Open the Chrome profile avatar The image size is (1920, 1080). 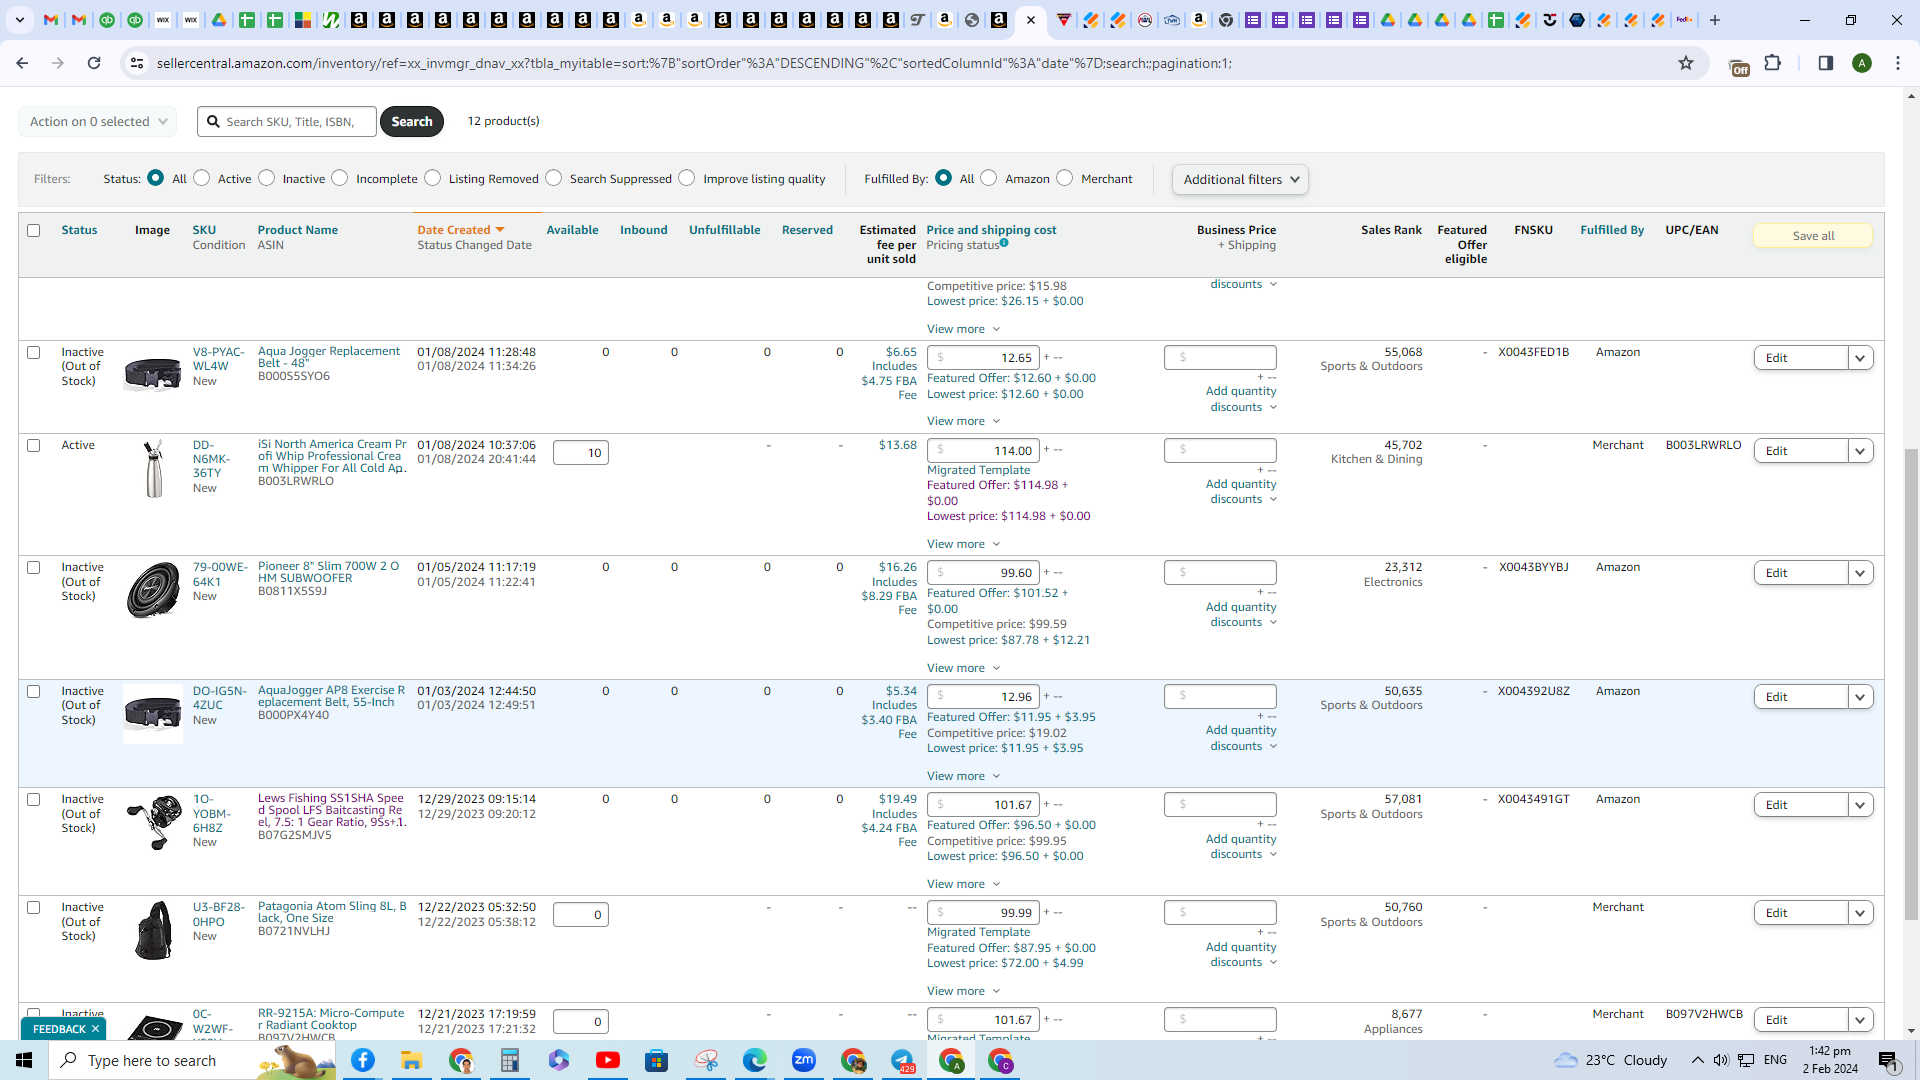coord(1861,63)
